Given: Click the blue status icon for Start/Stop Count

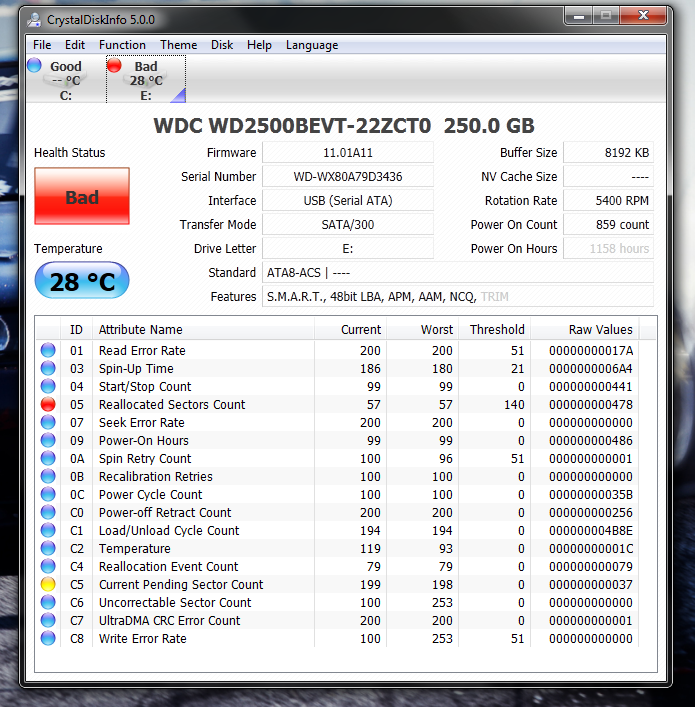Looking at the screenshot, I should click(x=48, y=386).
